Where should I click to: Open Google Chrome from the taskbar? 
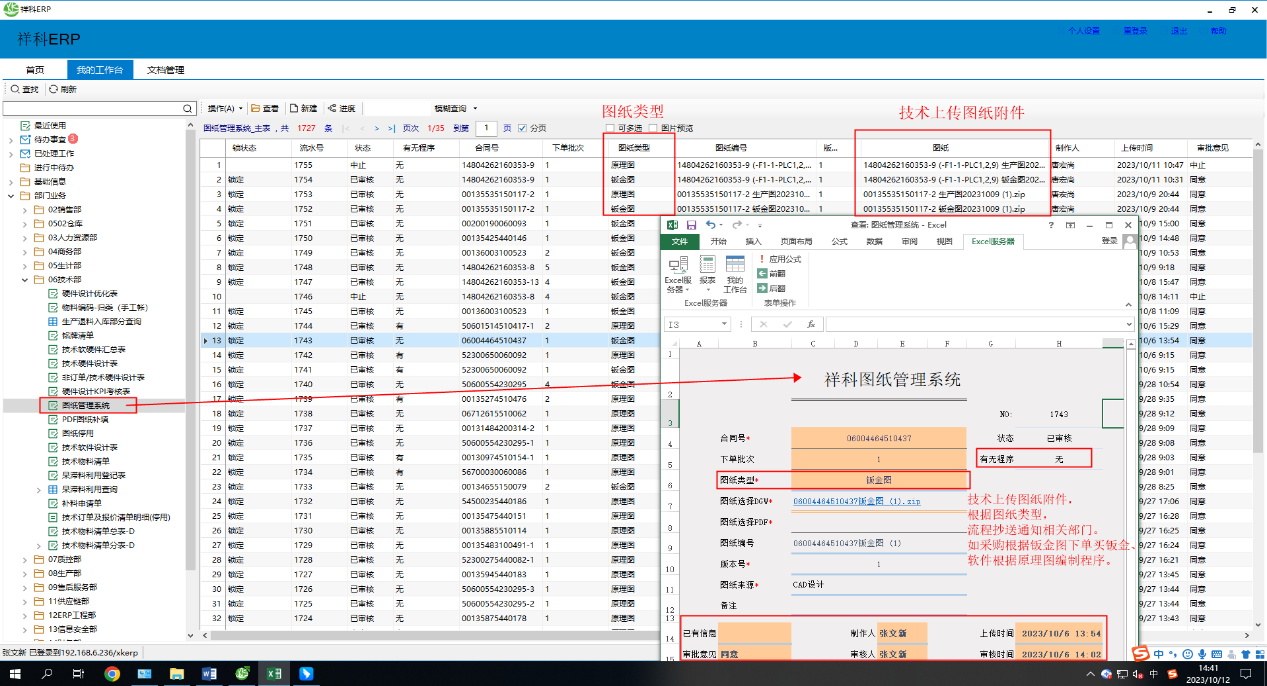click(x=112, y=674)
